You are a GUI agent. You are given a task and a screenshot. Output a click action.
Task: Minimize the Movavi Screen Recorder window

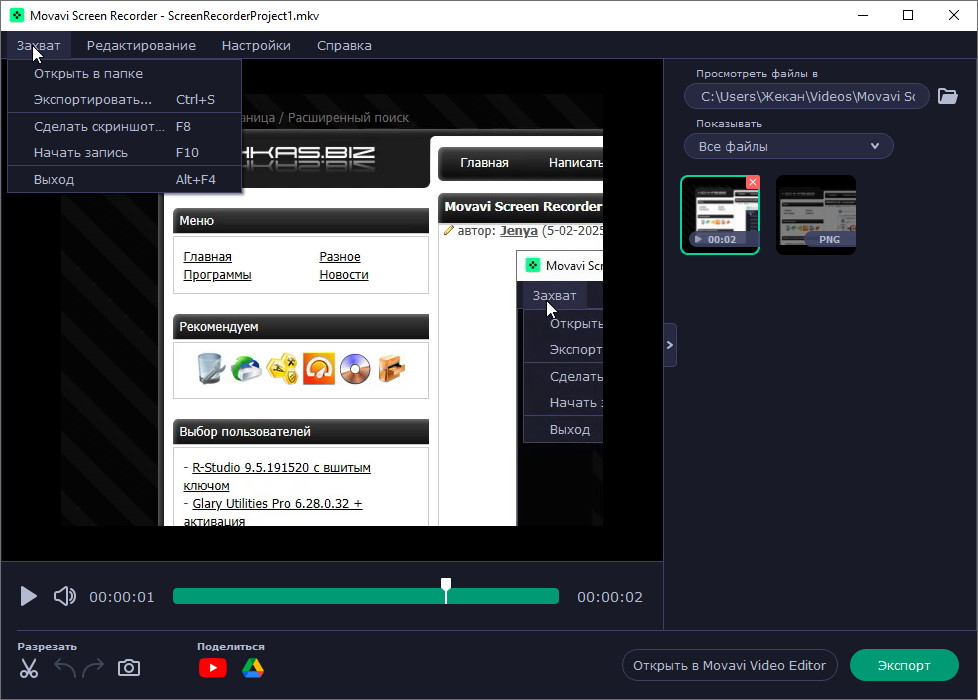(x=863, y=16)
